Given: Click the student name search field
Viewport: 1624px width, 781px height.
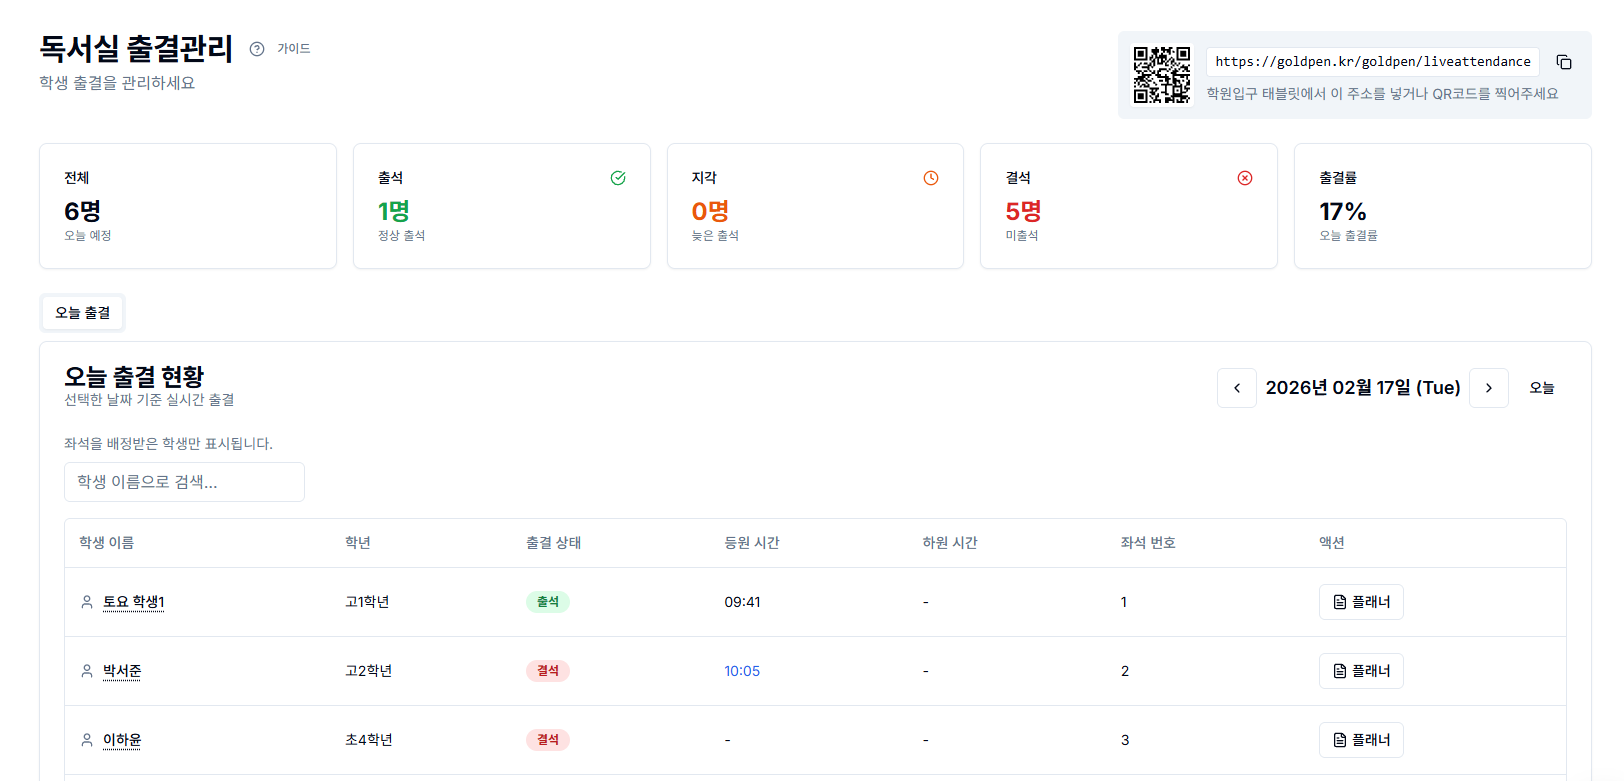Looking at the screenshot, I should coord(184,482).
